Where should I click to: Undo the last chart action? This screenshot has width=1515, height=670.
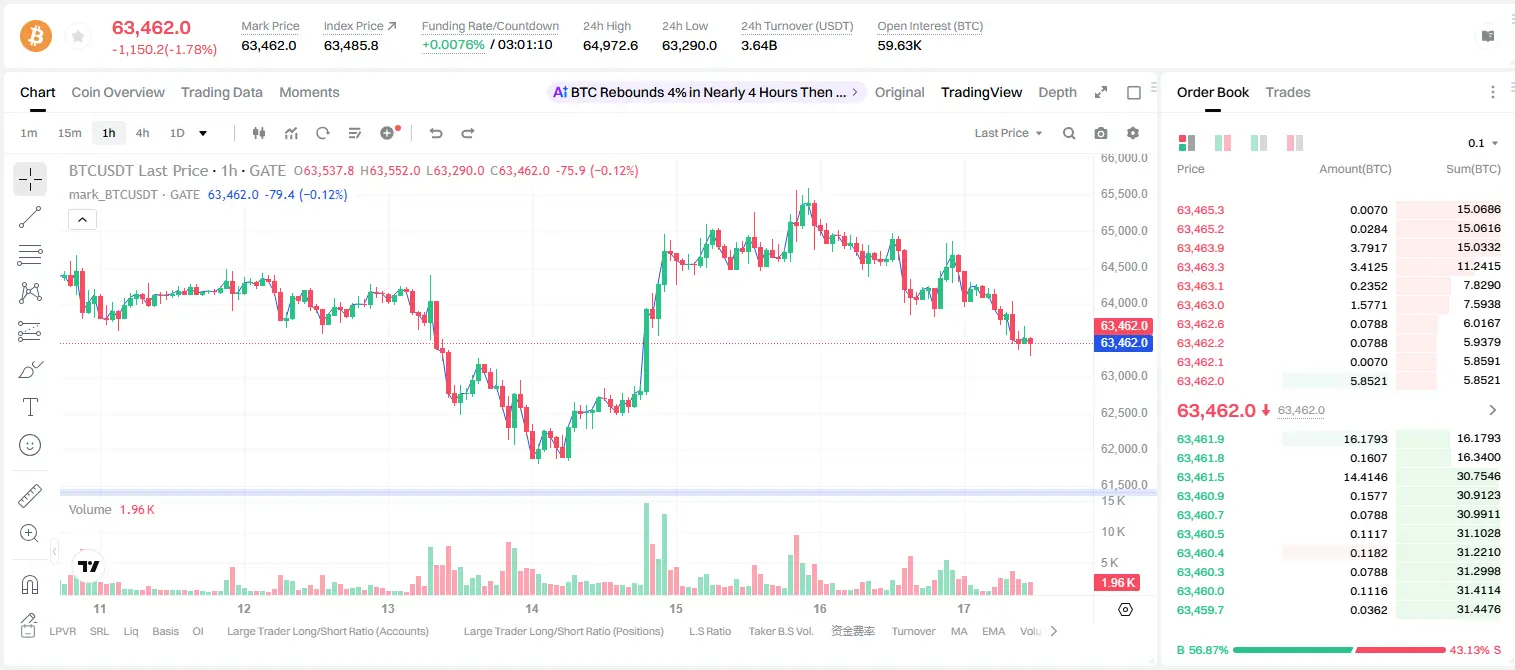436,133
